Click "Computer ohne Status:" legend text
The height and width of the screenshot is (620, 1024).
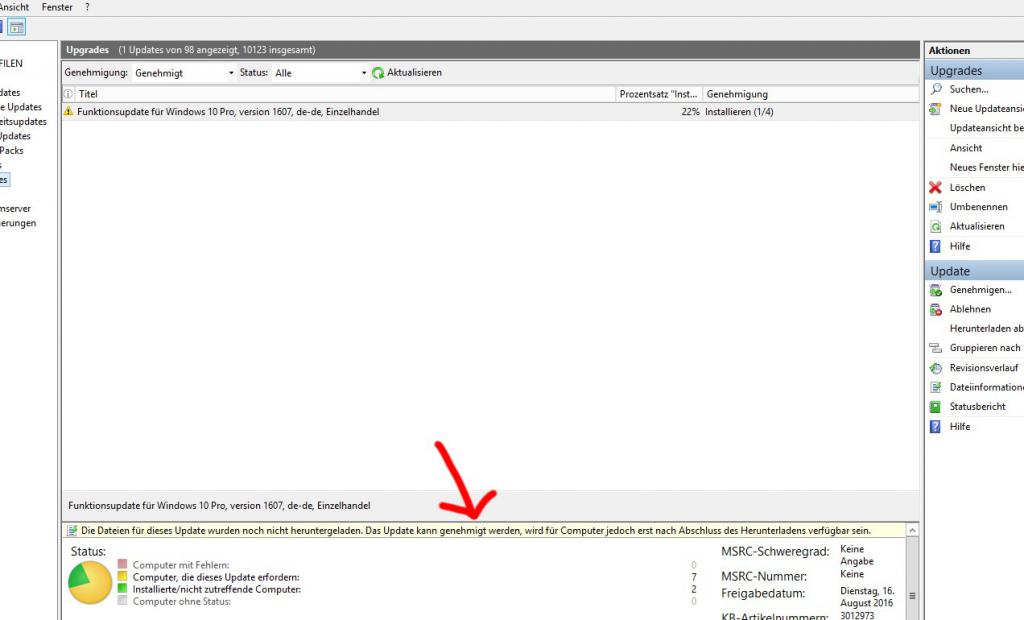tap(182, 602)
